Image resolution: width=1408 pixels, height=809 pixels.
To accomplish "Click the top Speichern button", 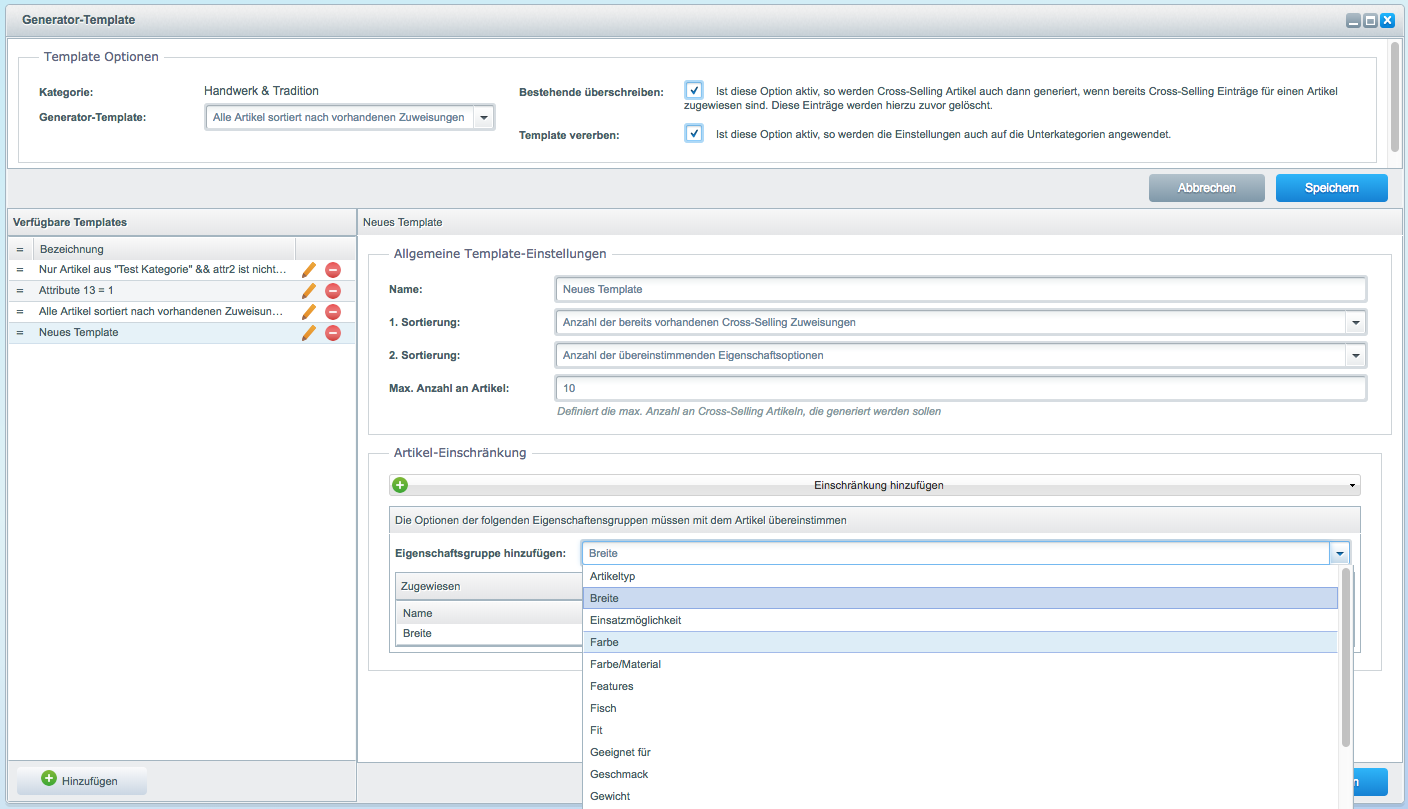I will (1331, 188).
